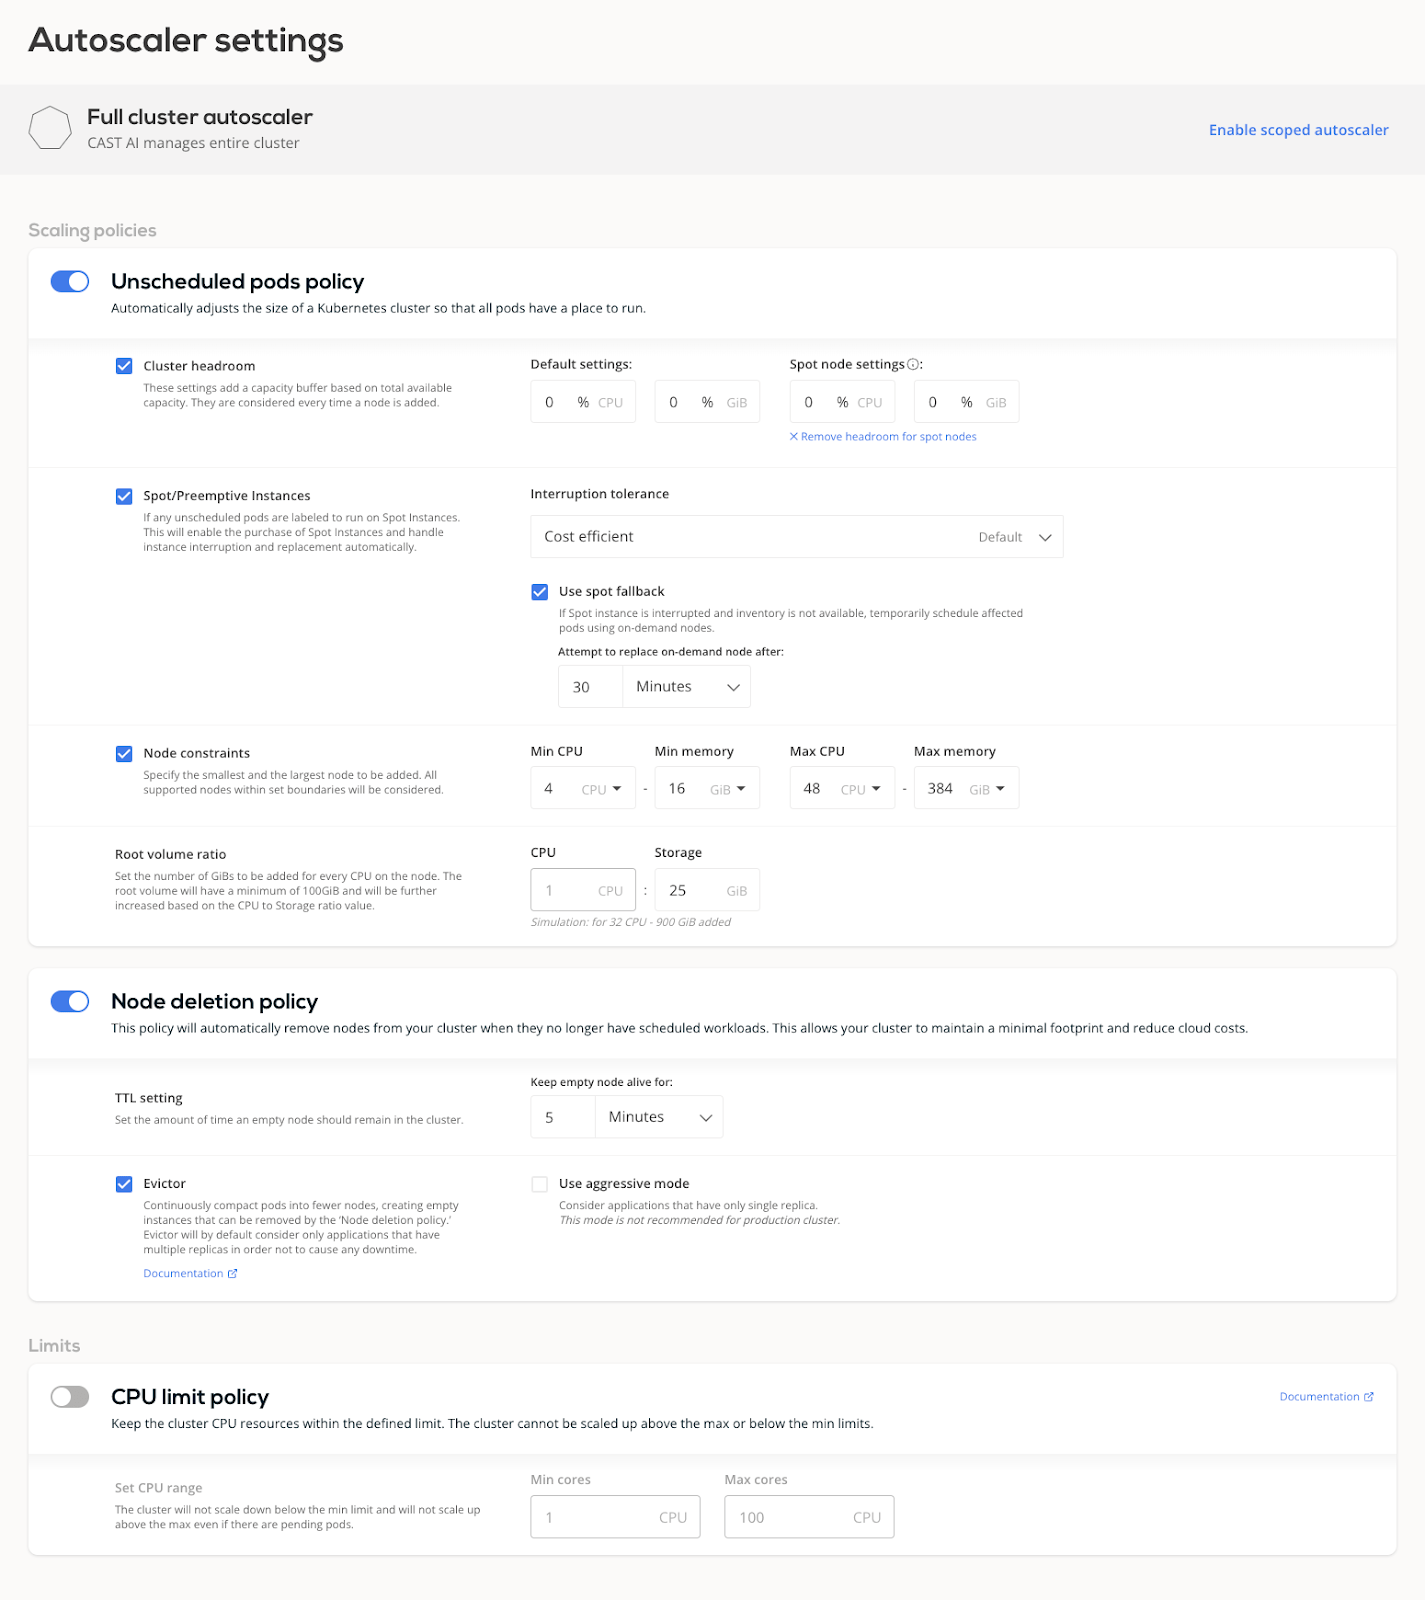
Task: Click the heptagon Full cluster autoscaler icon
Action: click(50, 129)
